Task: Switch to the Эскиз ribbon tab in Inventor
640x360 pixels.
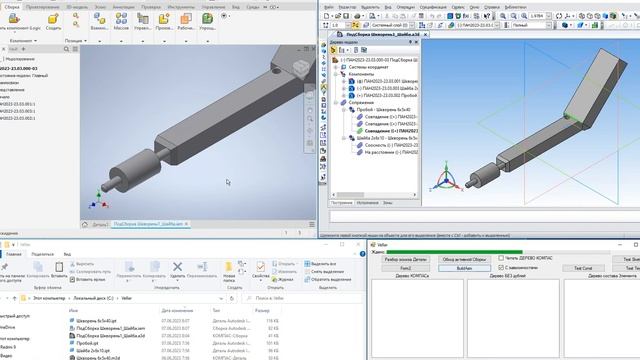Action: 100,7
